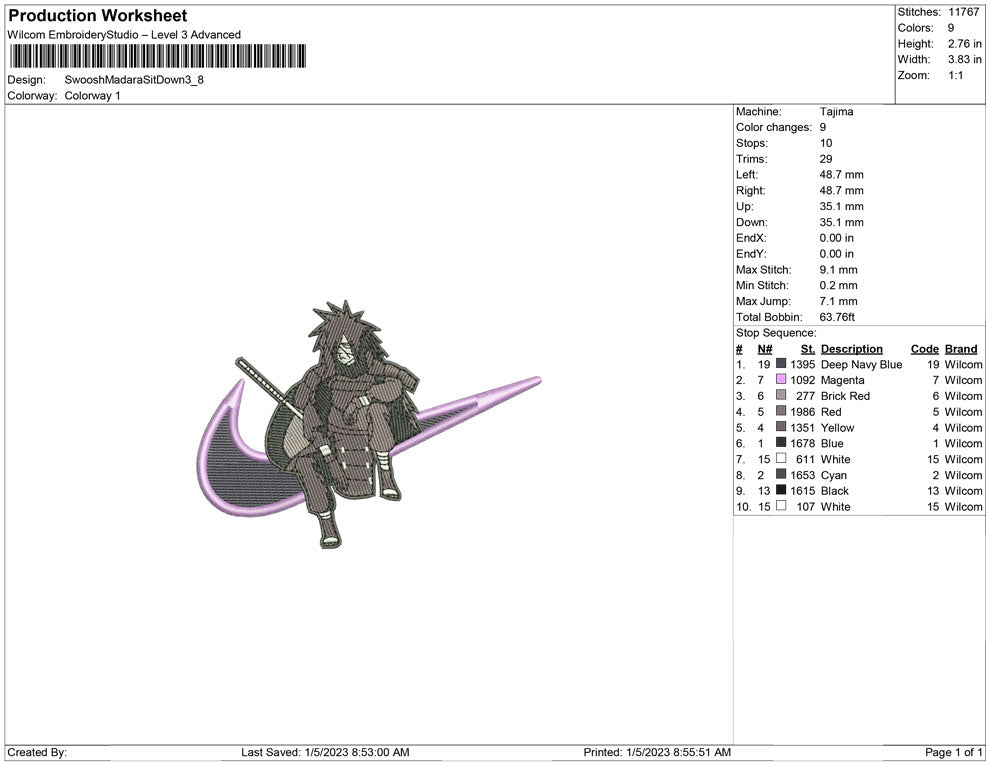Click the N# column header
The height and width of the screenshot is (762, 990).
click(765, 348)
